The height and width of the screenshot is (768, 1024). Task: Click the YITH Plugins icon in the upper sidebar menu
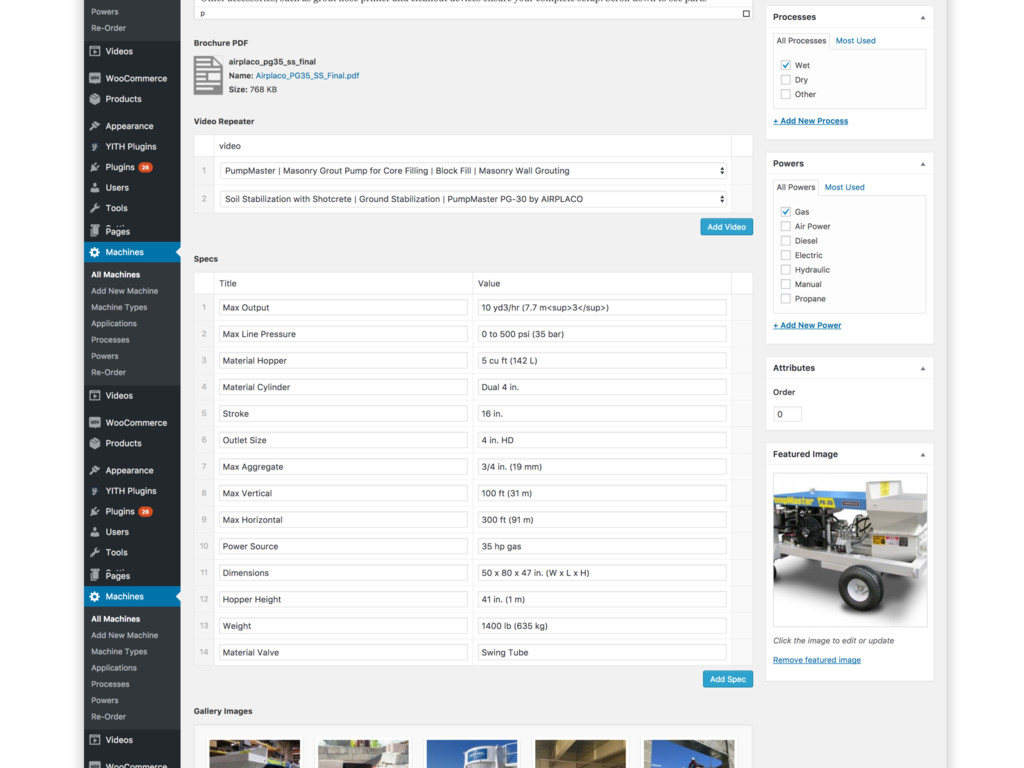tap(95, 147)
